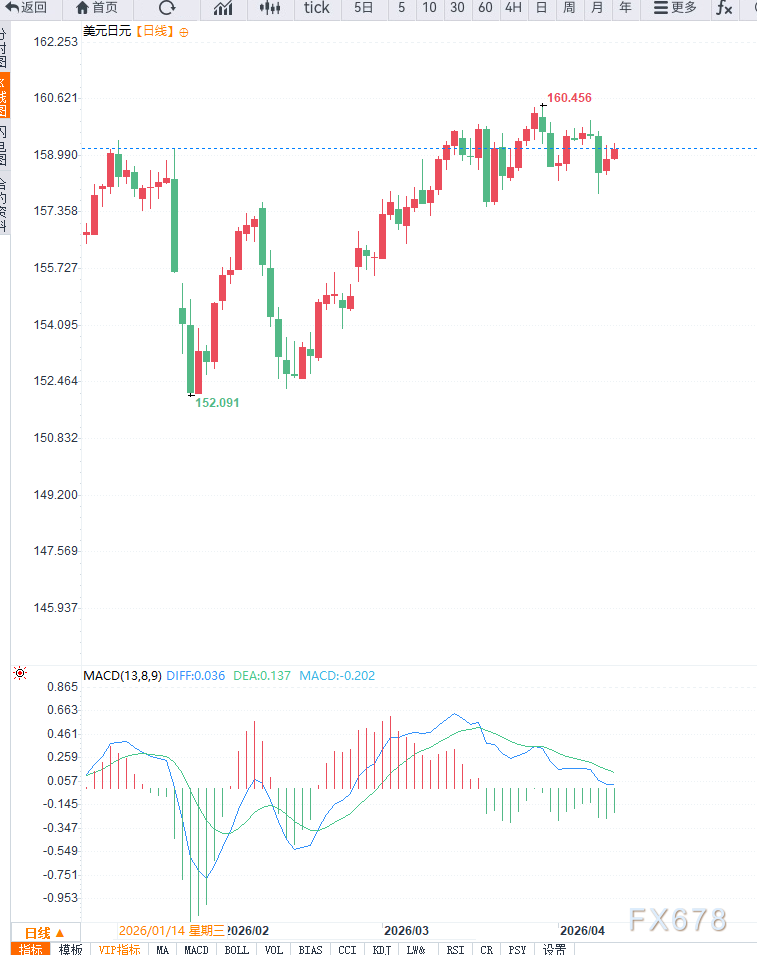Go to 首页 home page

(96, 8)
